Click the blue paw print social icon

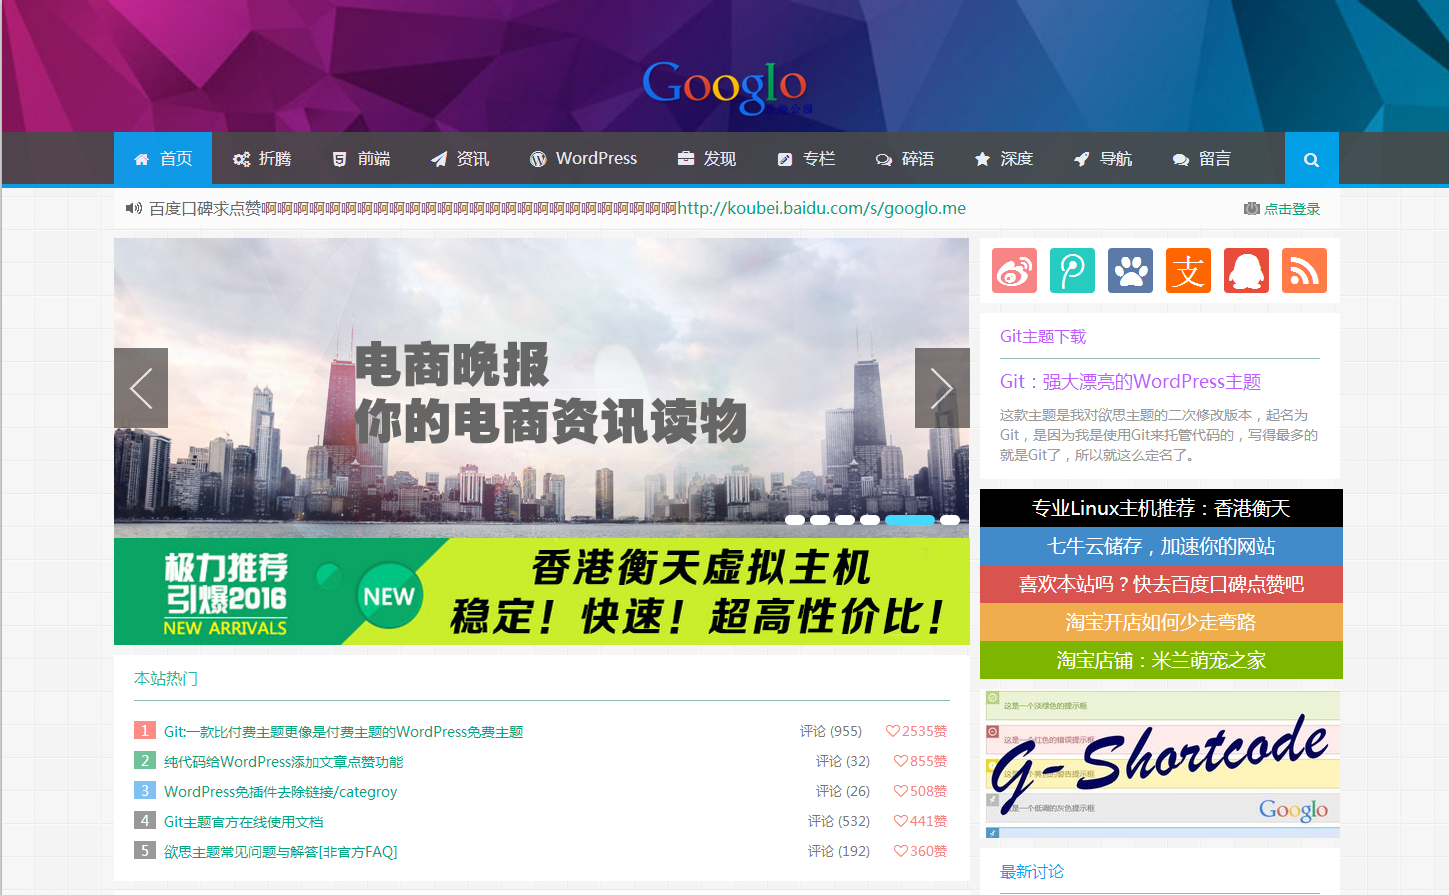(1130, 270)
